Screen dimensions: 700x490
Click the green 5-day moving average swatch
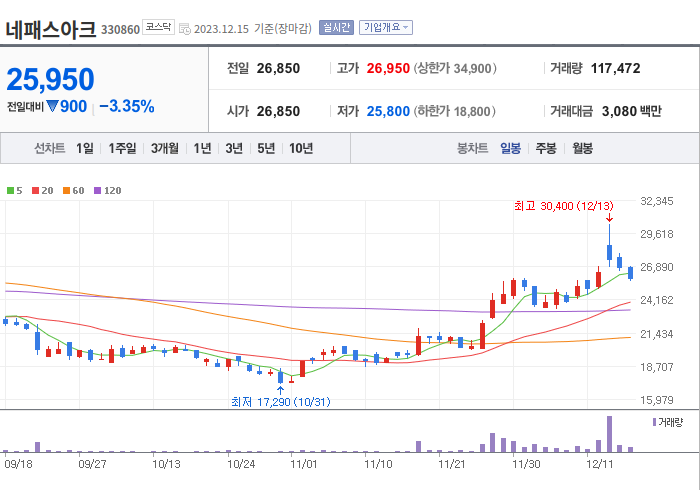10,191
